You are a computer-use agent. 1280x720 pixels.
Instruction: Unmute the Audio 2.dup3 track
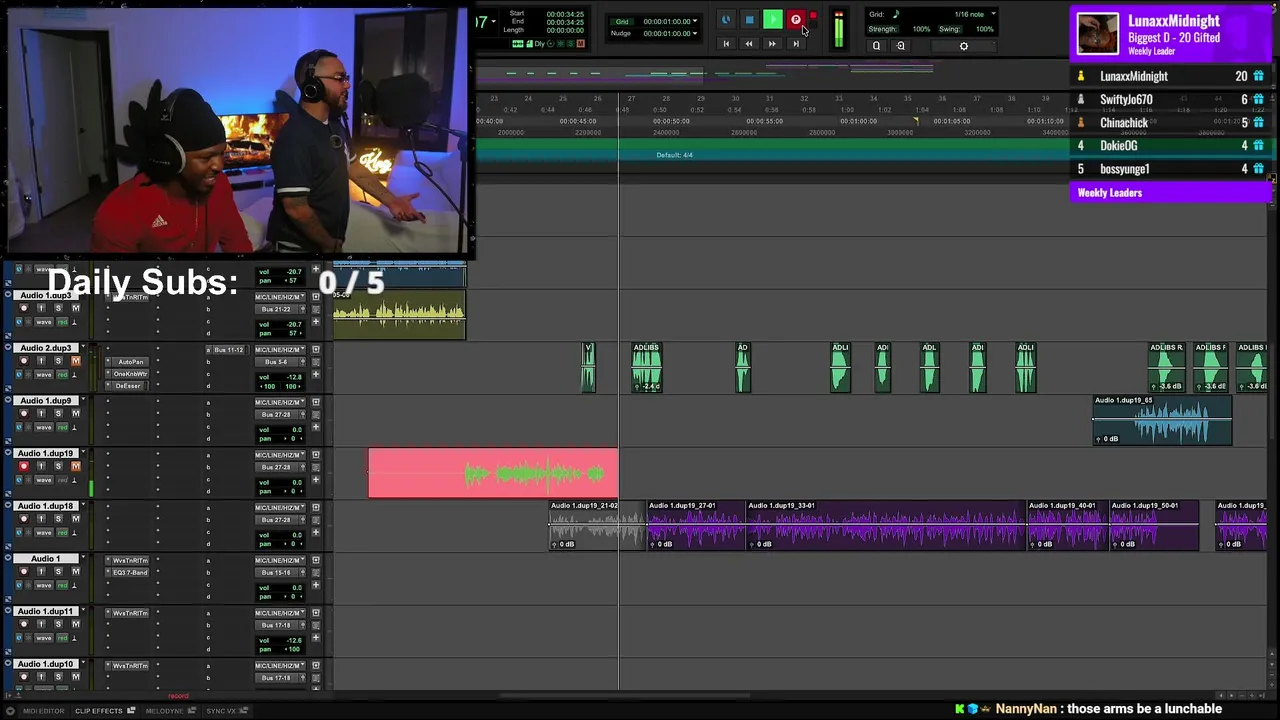[75, 361]
